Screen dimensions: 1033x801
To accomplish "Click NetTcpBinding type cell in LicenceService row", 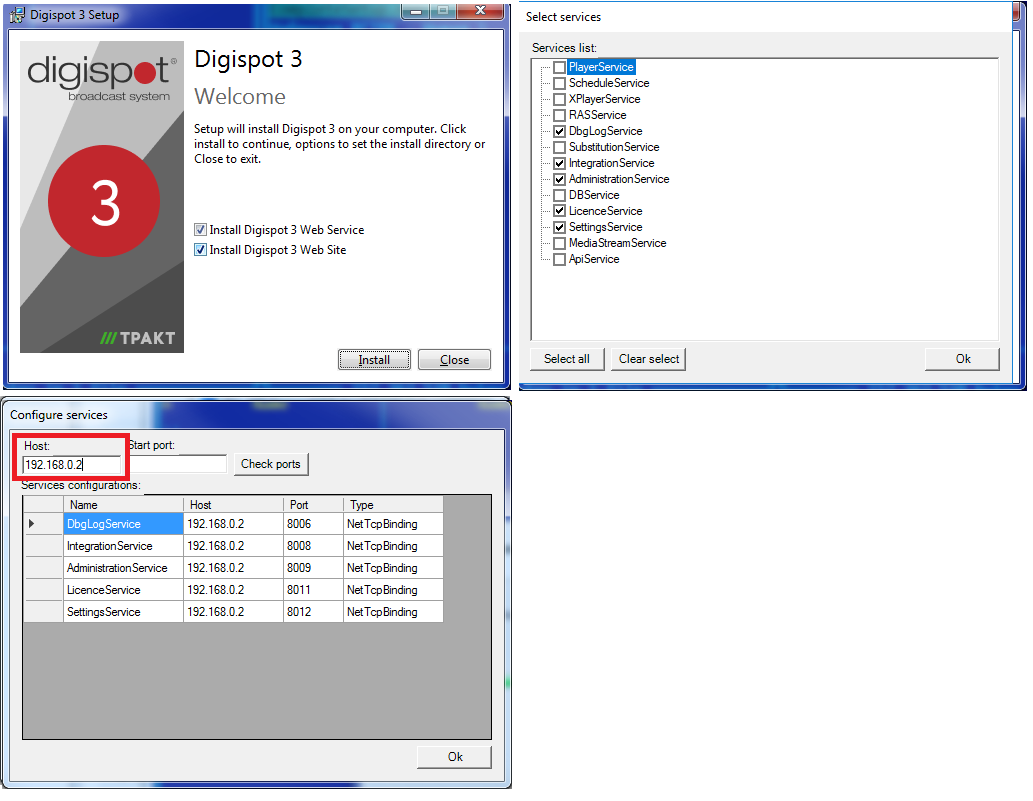I will tap(393, 590).
